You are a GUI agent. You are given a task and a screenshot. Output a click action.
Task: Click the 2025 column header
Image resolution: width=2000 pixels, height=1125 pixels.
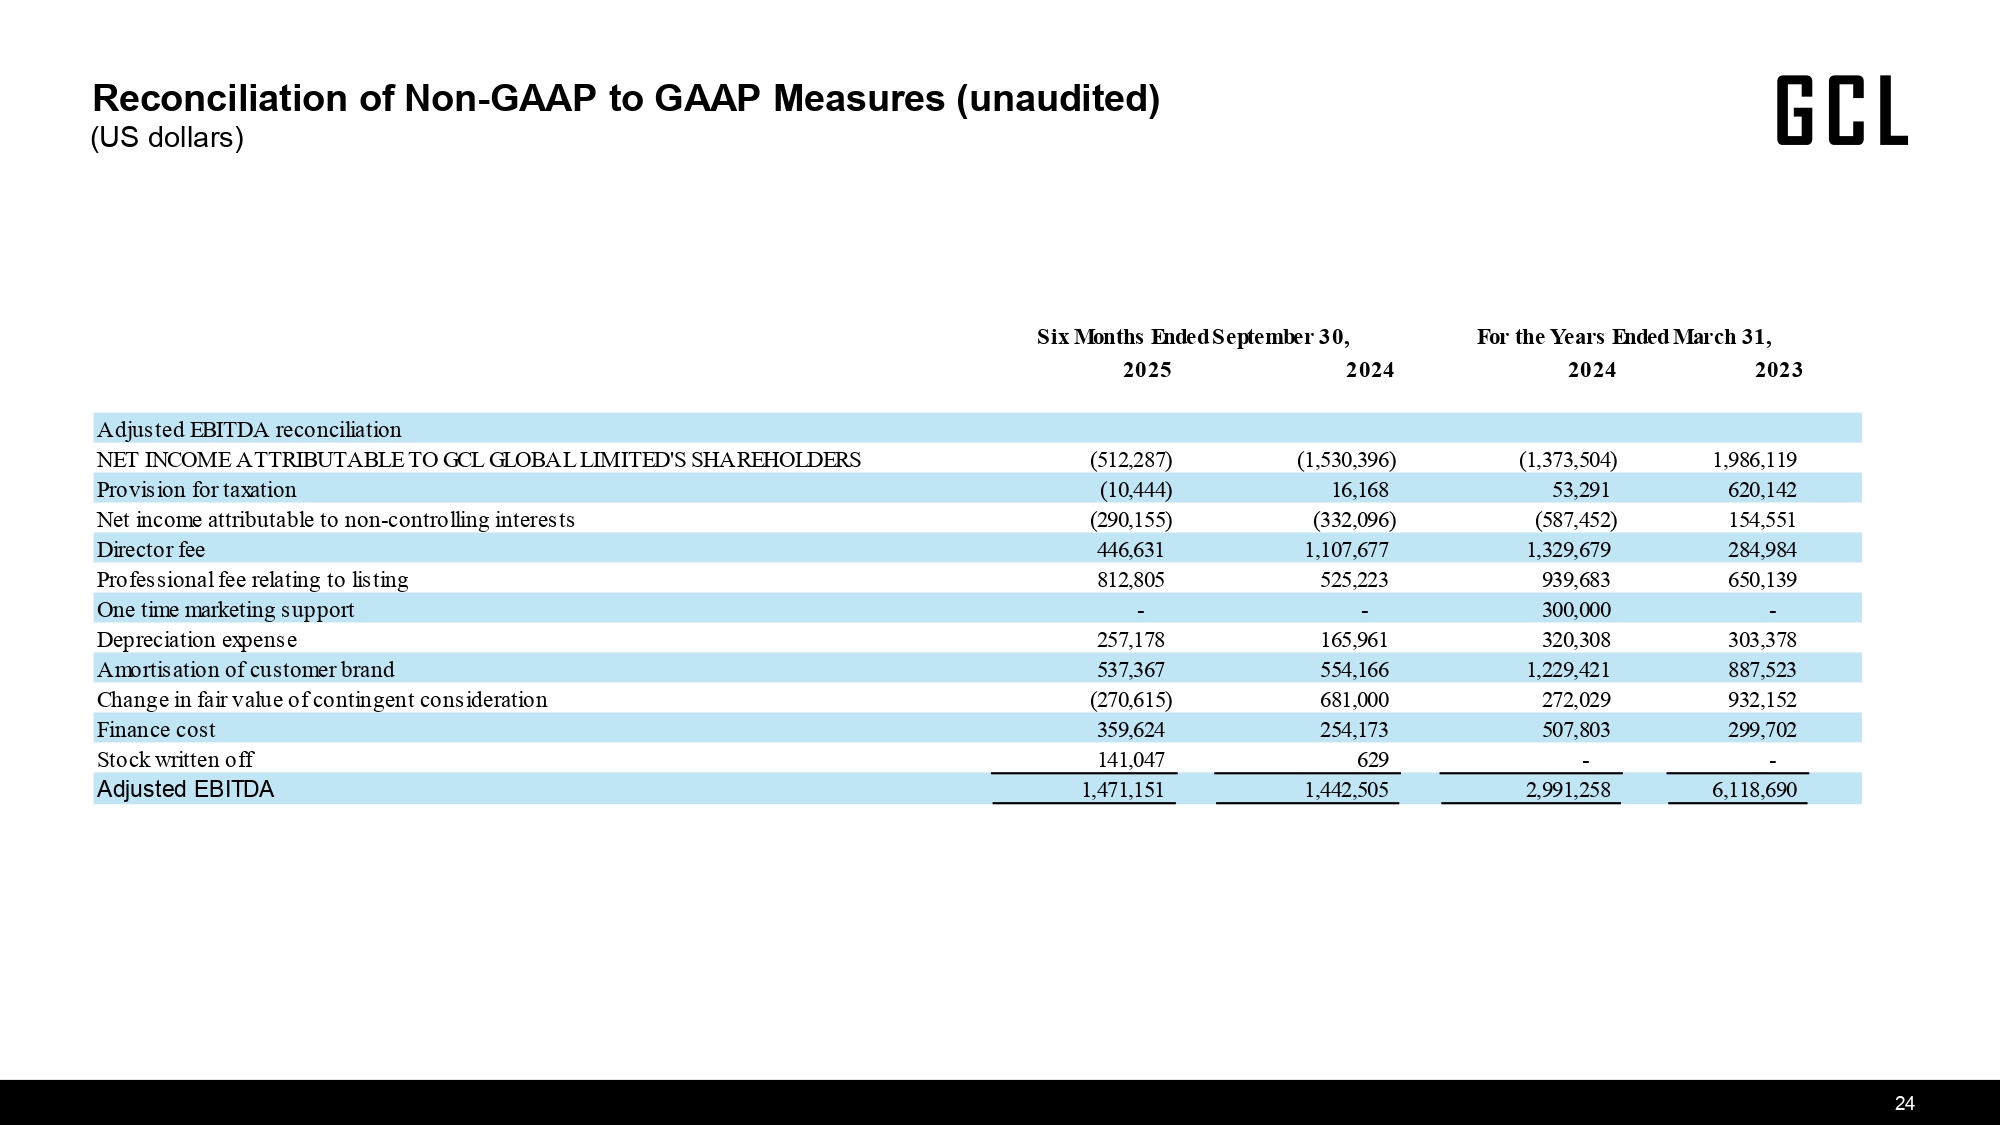click(x=1146, y=371)
